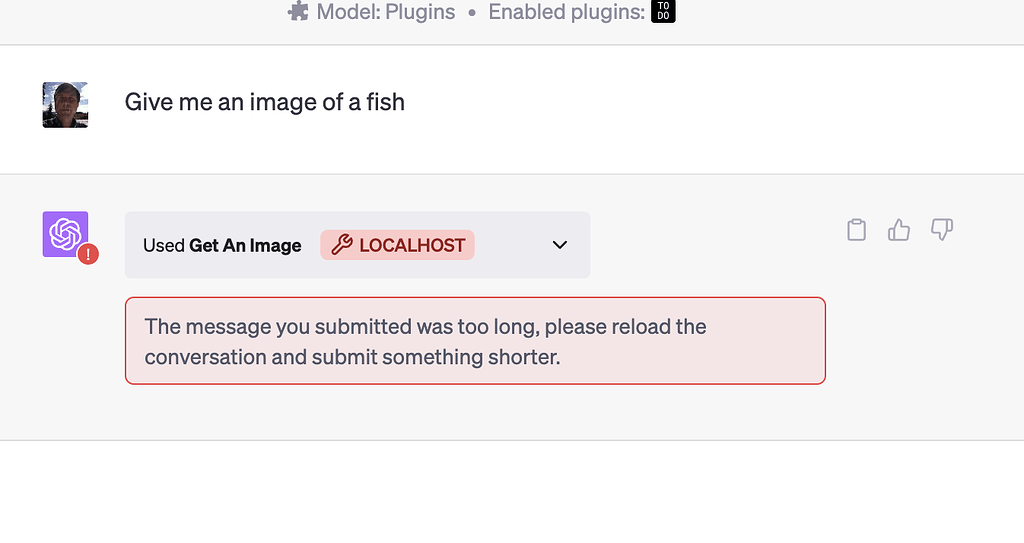
Task: Click the 'Enabled plugins:' label
Action: pyautogui.click(x=566, y=12)
